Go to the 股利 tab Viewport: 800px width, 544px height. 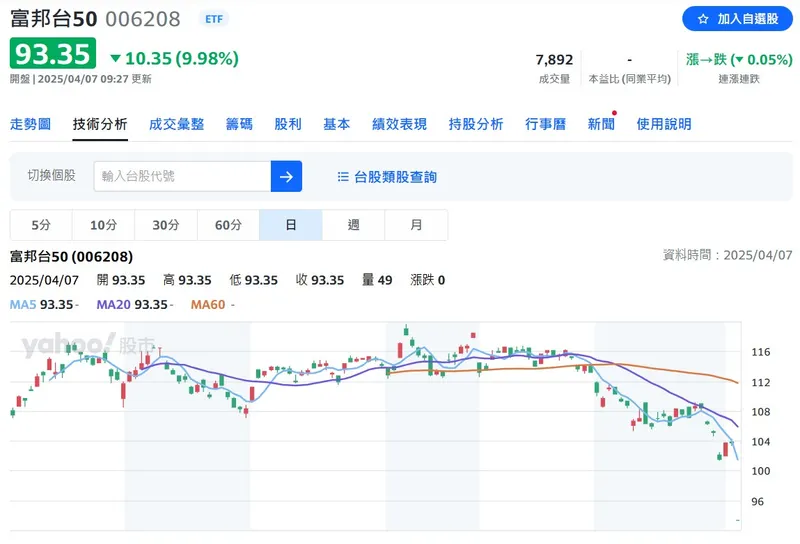tap(288, 124)
